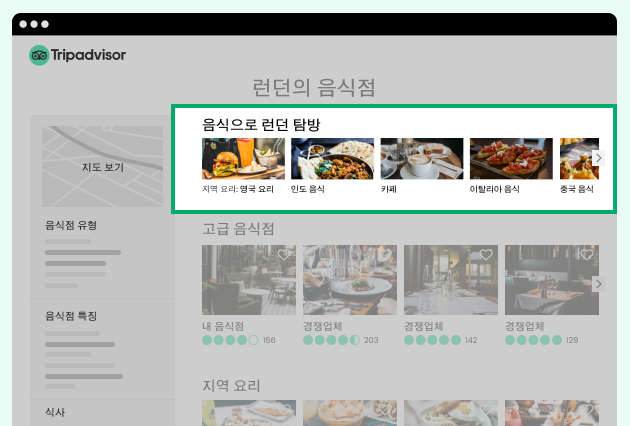Click the 142 review count
Viewport: 630px width, 426px height.
[x=471, y=340]
